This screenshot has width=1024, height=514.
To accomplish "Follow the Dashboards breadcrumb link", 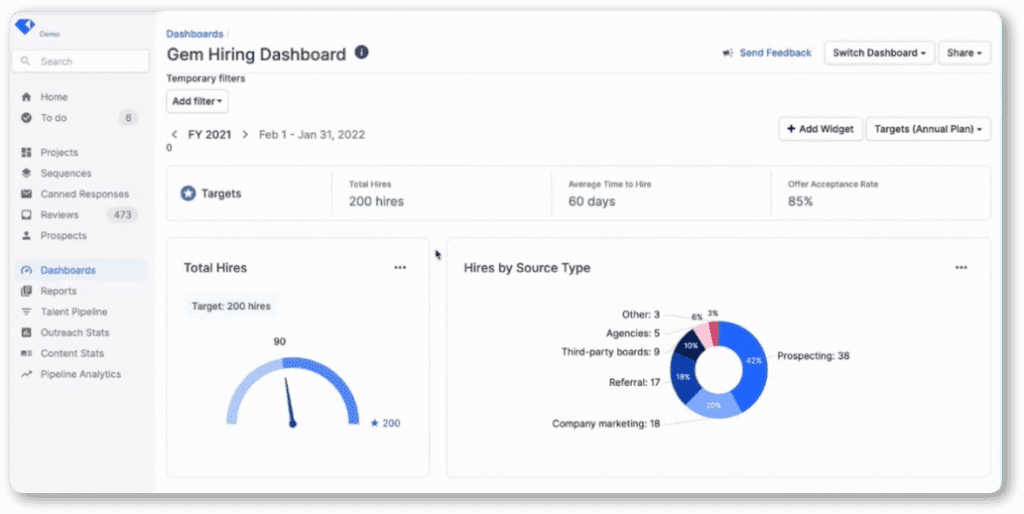I will tap(194, 34).
